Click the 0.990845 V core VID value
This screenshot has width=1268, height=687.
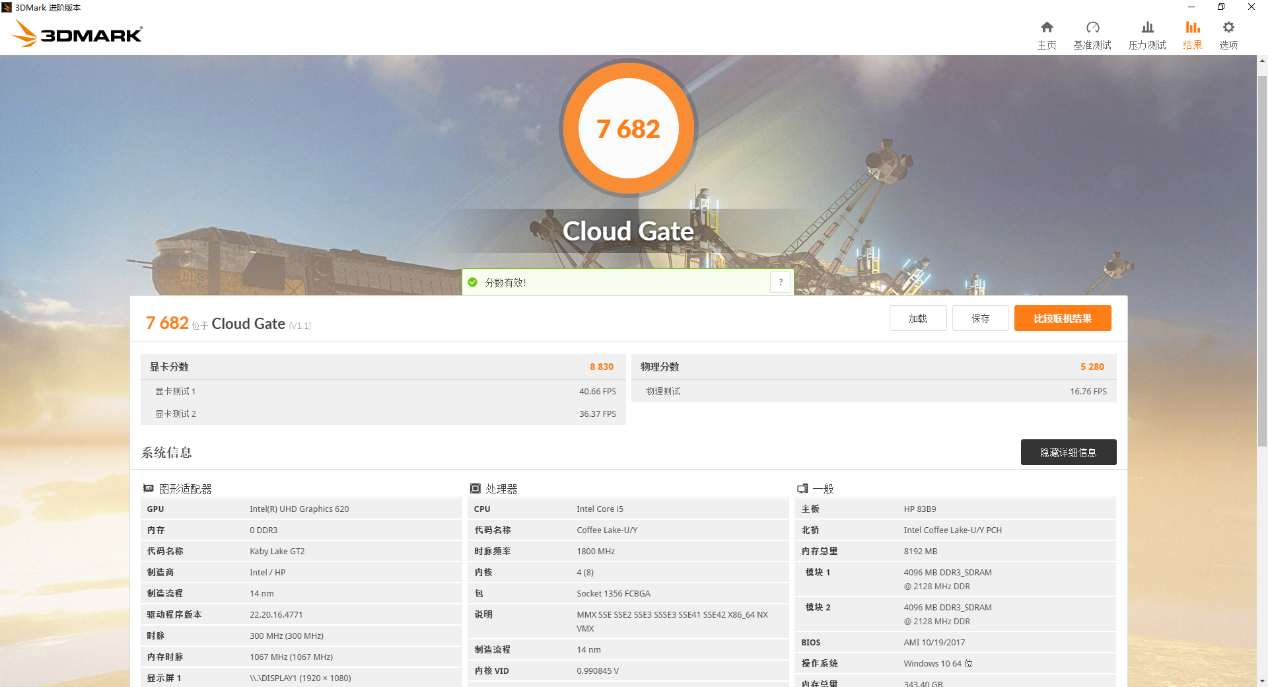coord(598,670)
